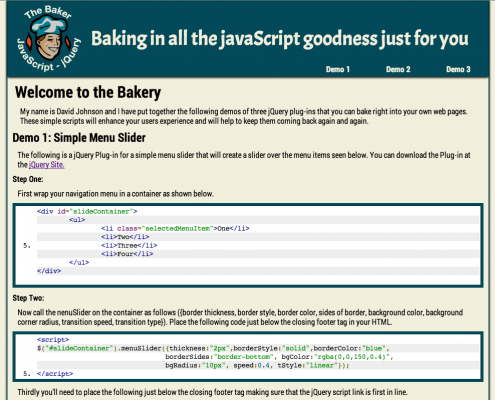This screenshot has width=495, height=400.
Task: Click the selectedMenuItem One list item code line
Action: point(175,228)
